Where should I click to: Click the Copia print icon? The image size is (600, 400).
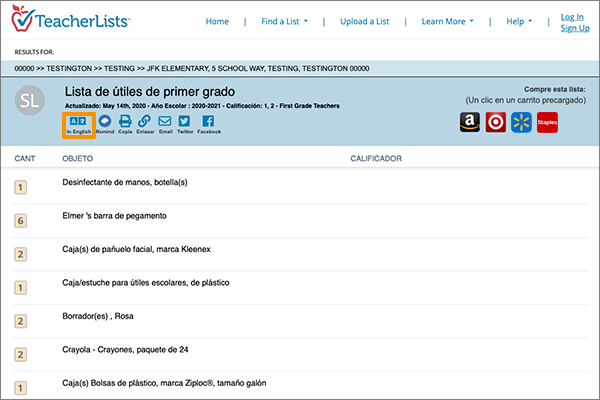coord(125,122)
